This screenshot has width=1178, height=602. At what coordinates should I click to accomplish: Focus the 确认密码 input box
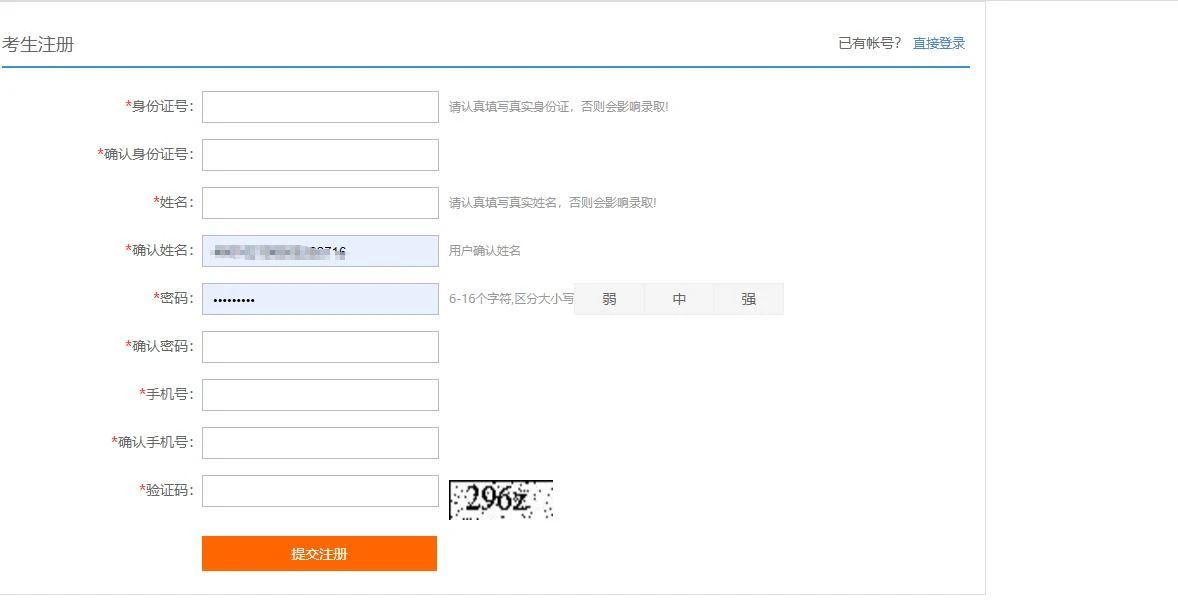point(320,347)
